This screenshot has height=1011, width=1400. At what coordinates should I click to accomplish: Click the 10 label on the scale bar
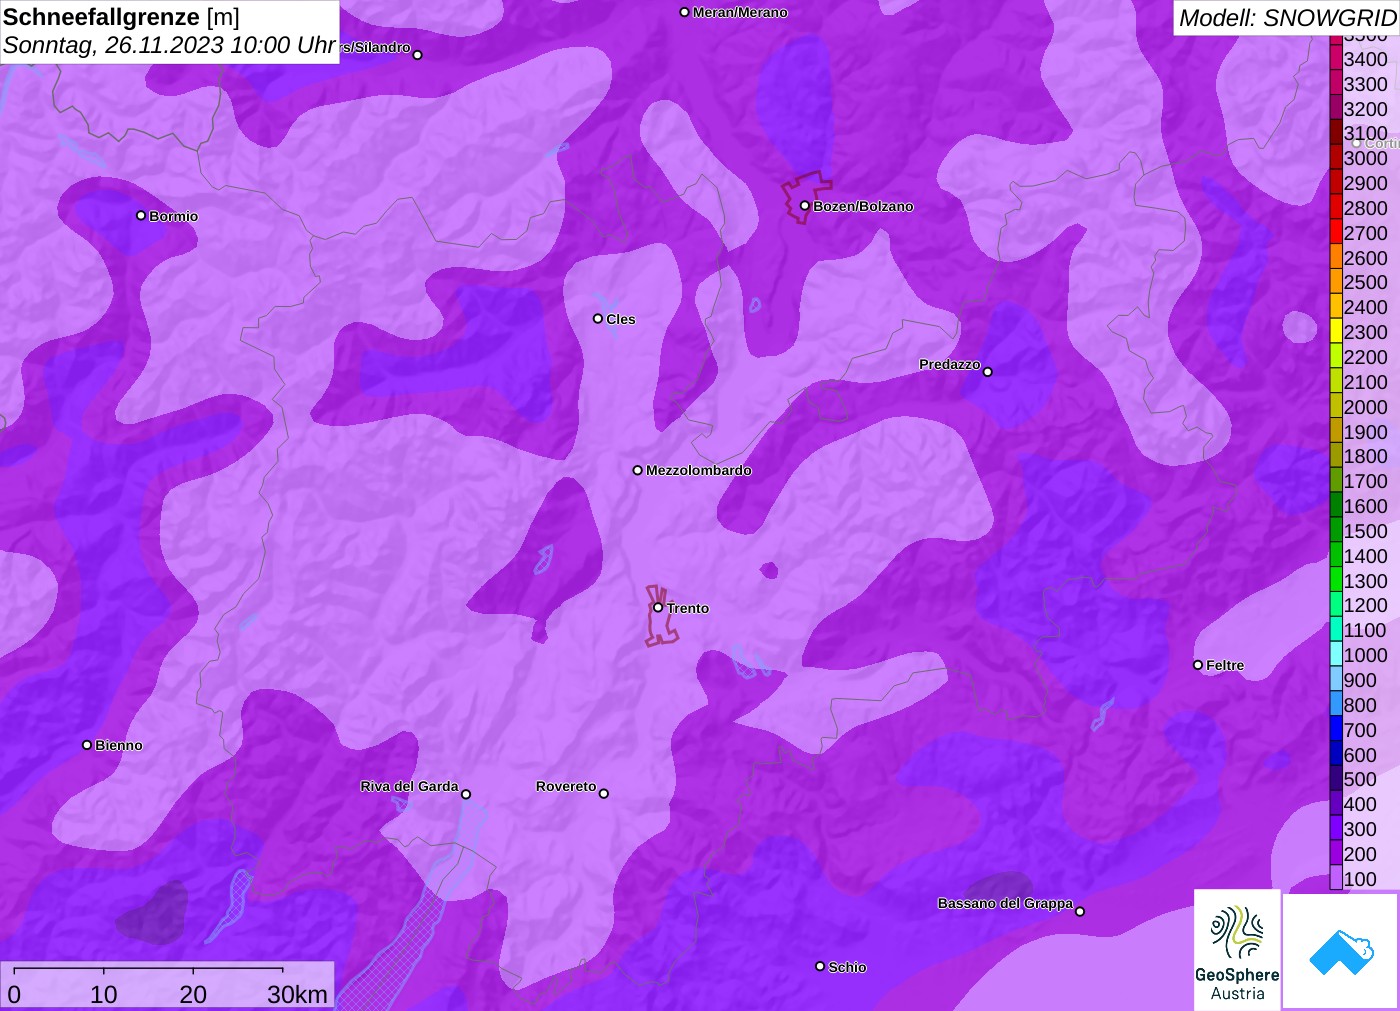click(104, 994)
